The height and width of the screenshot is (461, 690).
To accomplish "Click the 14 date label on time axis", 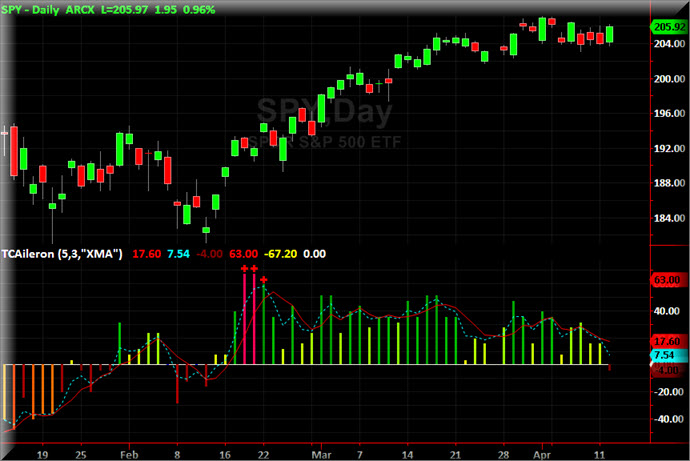I will (x=407, y=454).
